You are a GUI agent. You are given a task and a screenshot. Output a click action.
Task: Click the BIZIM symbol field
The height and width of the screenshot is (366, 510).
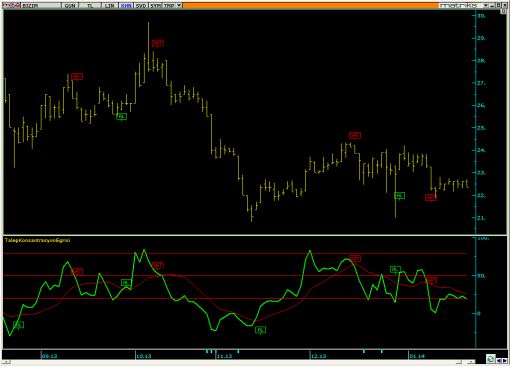41,5
